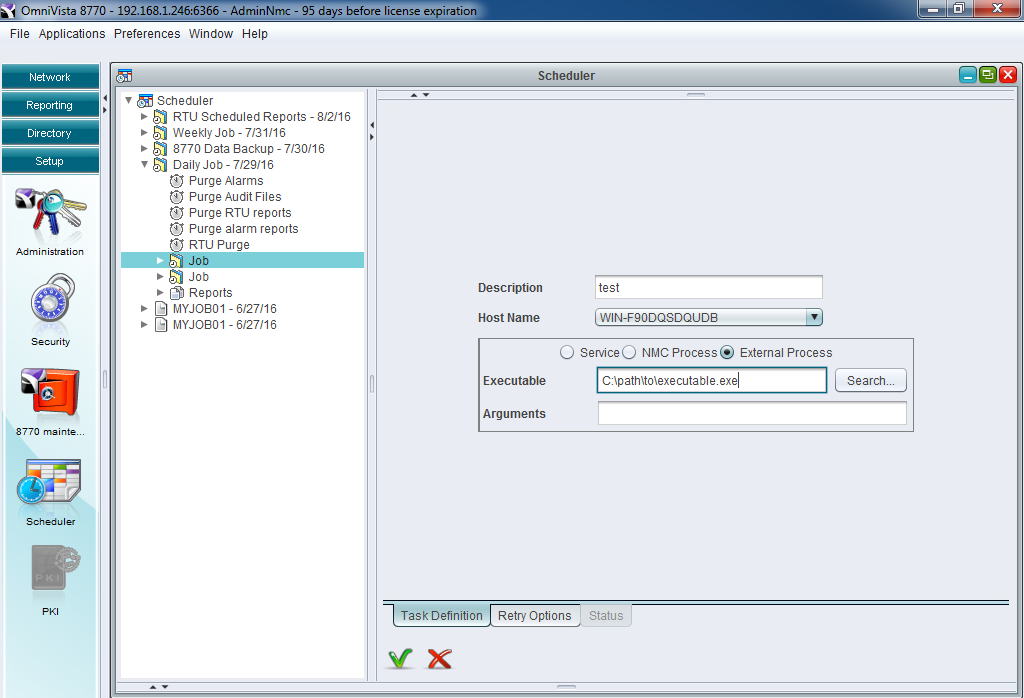Expand the highlighted Job node
Screen dimensions: 1024x698
click(160, 261)
